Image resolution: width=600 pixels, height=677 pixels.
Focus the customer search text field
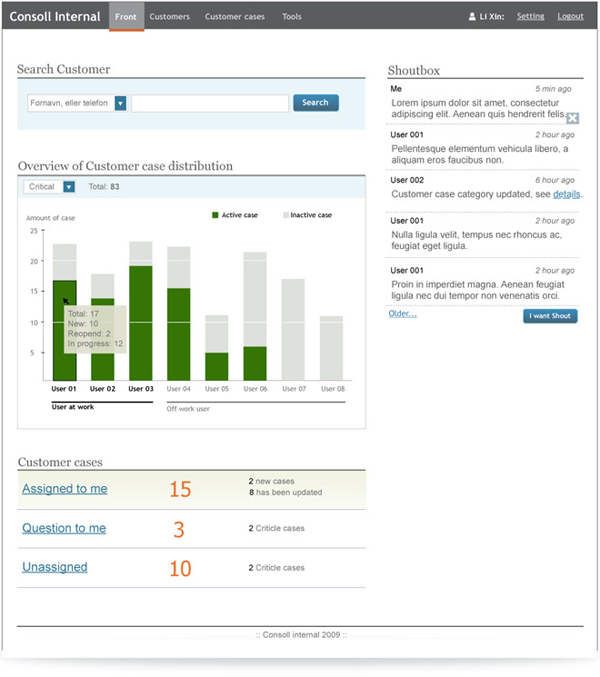coord(210,103)
